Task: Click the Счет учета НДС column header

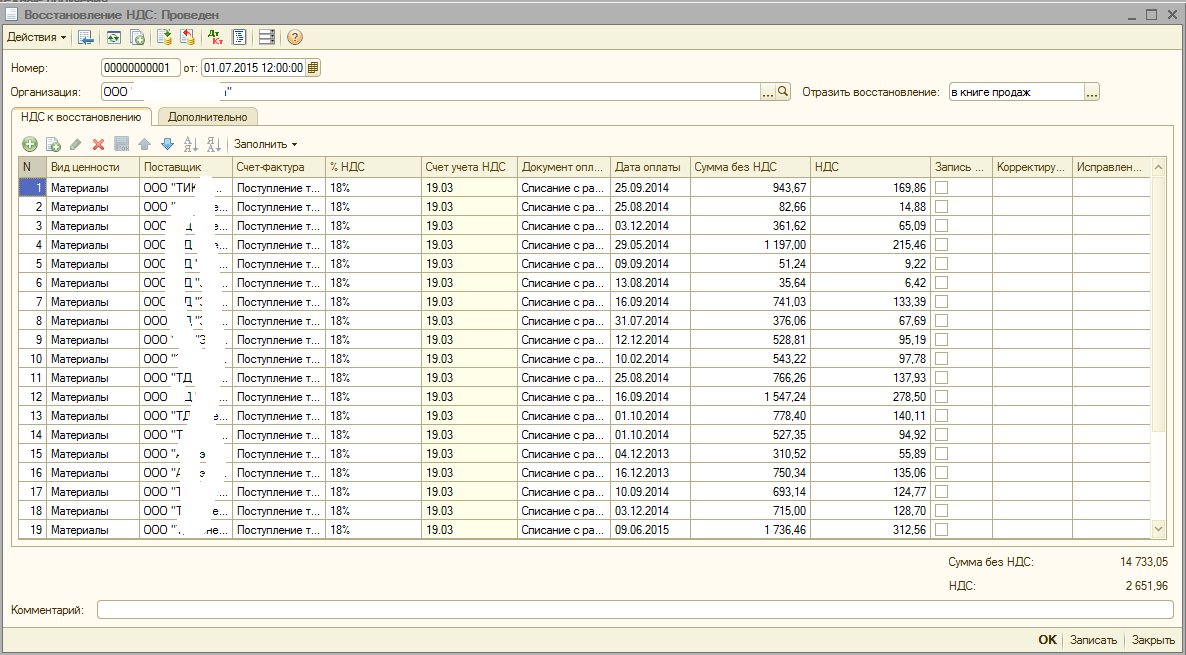Action: click(469, 167)
